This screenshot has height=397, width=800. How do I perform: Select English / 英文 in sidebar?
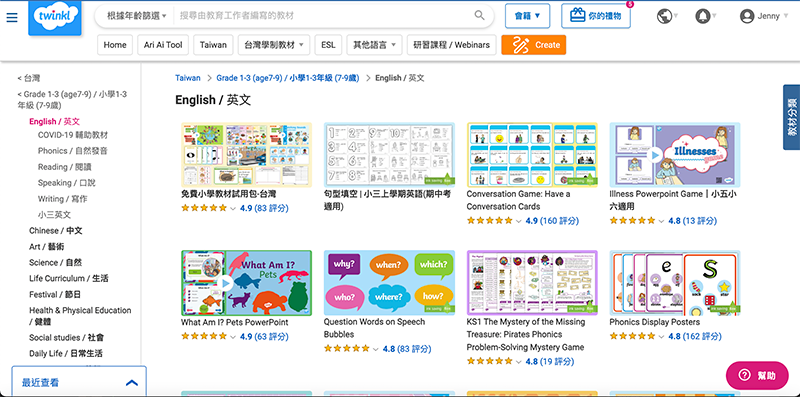click(x=55, y=121)
